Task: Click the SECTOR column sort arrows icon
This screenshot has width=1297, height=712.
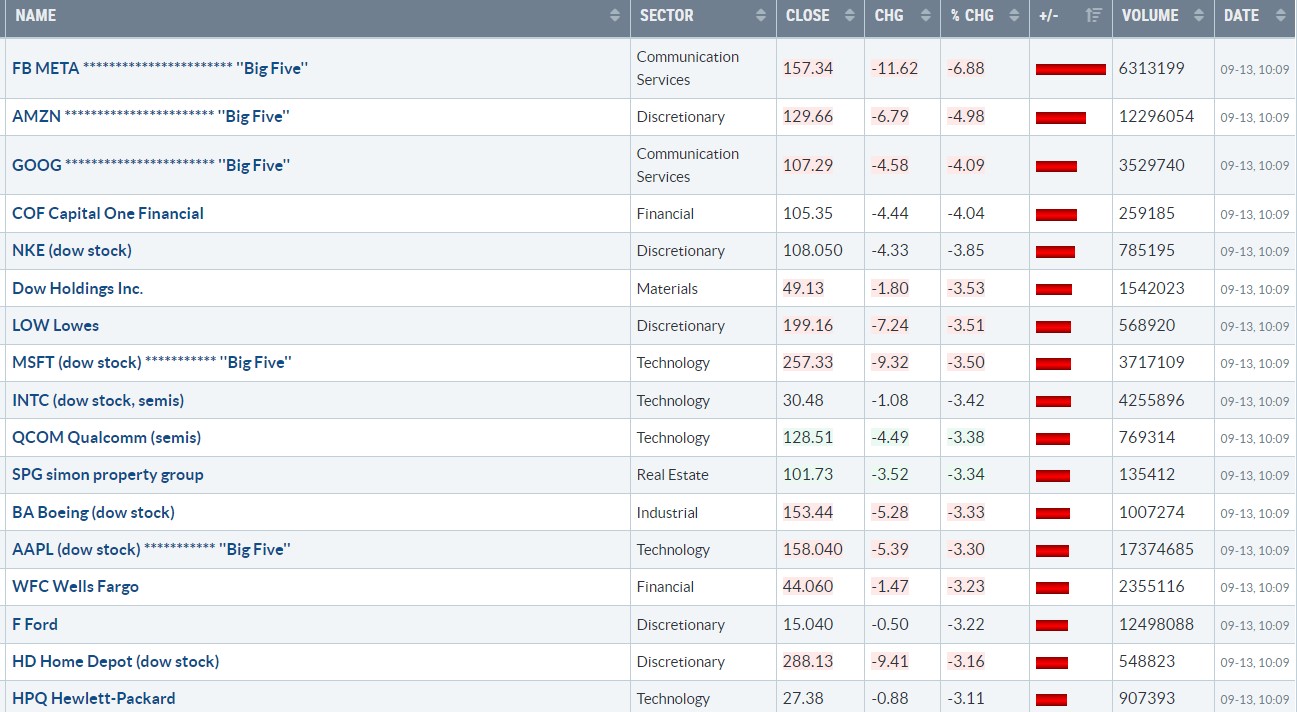Action: pyautogui.click(x=761, y=16)
